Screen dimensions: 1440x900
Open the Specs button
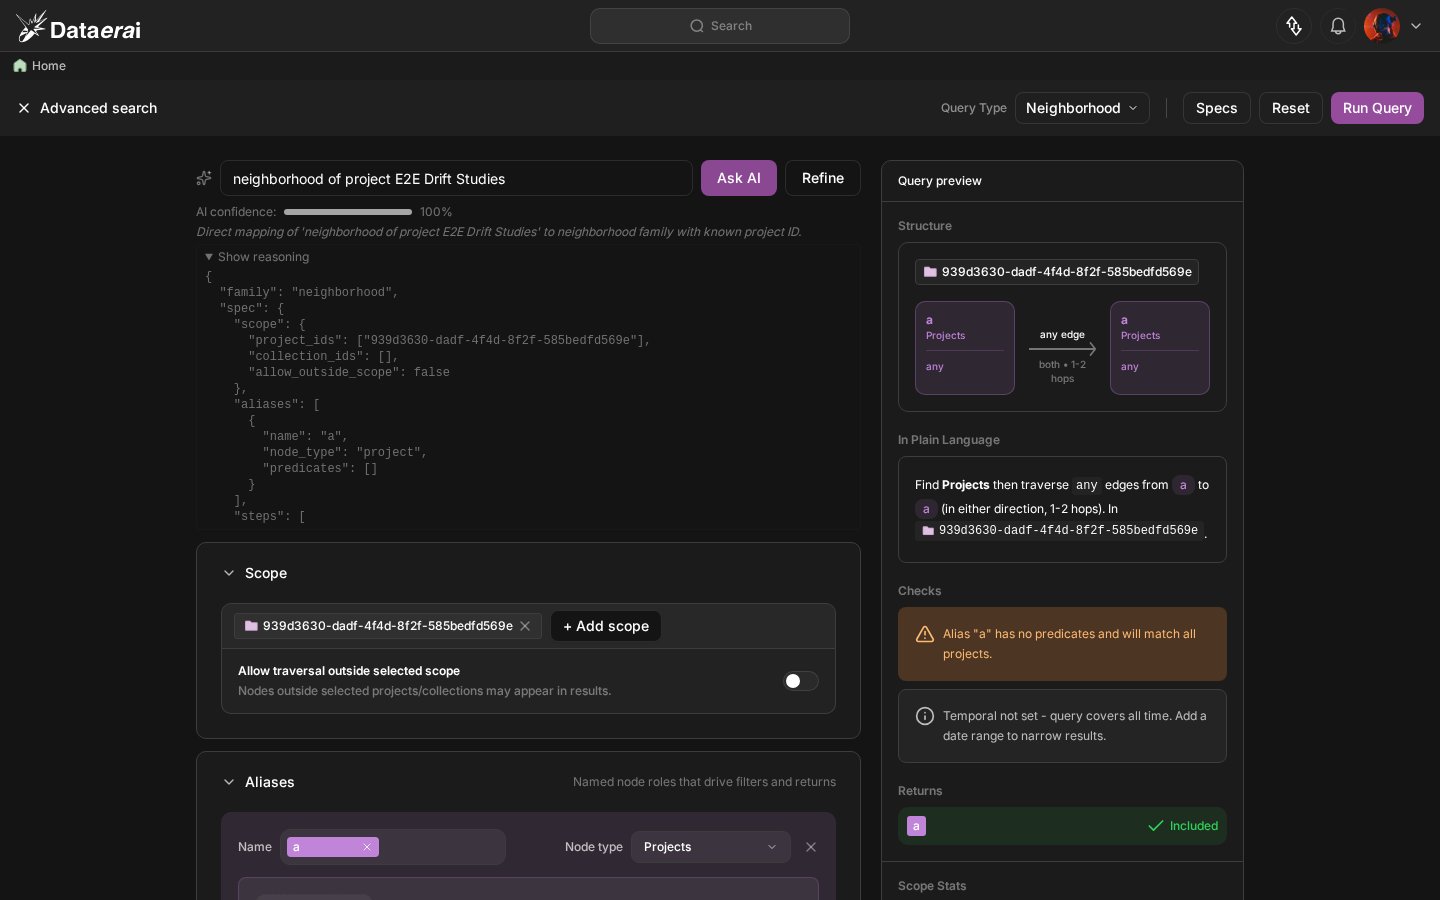pyautogui.click(x=1216, y=108)
